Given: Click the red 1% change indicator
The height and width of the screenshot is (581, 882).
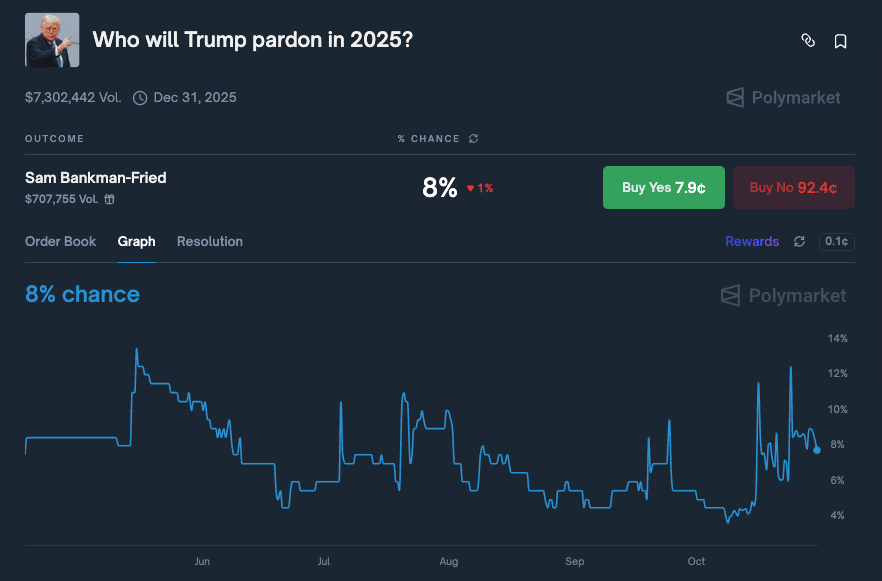Looking at the screenshot, I should [x=480, y=188].
